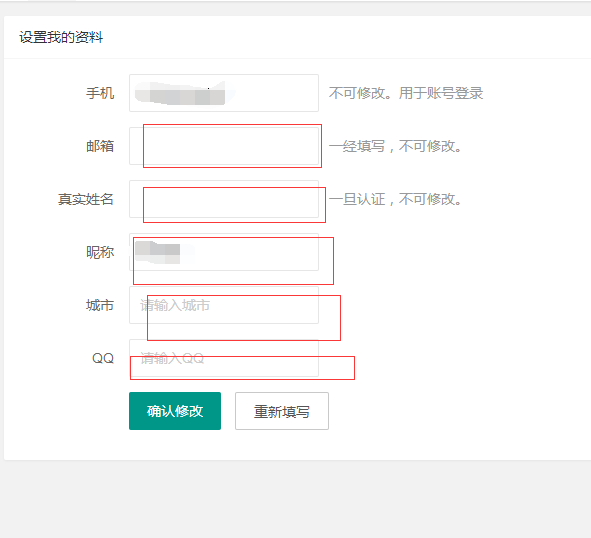
Task: Click the 重新填写 reset button
Action: 282,411
